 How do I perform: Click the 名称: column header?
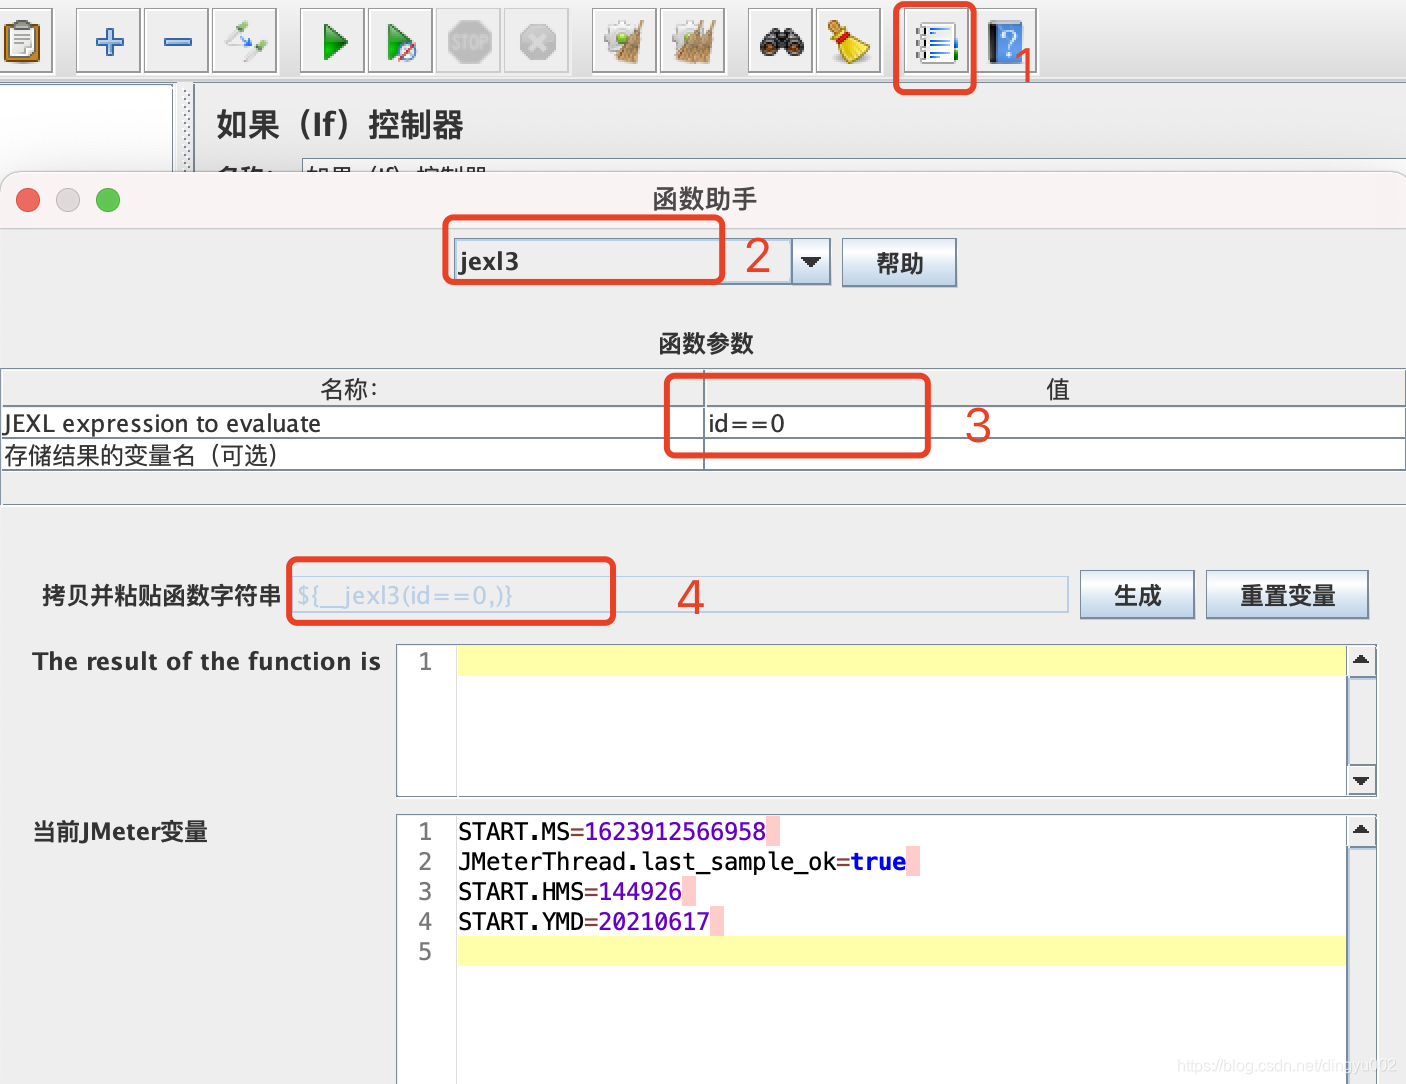click(x=352, y=388)
